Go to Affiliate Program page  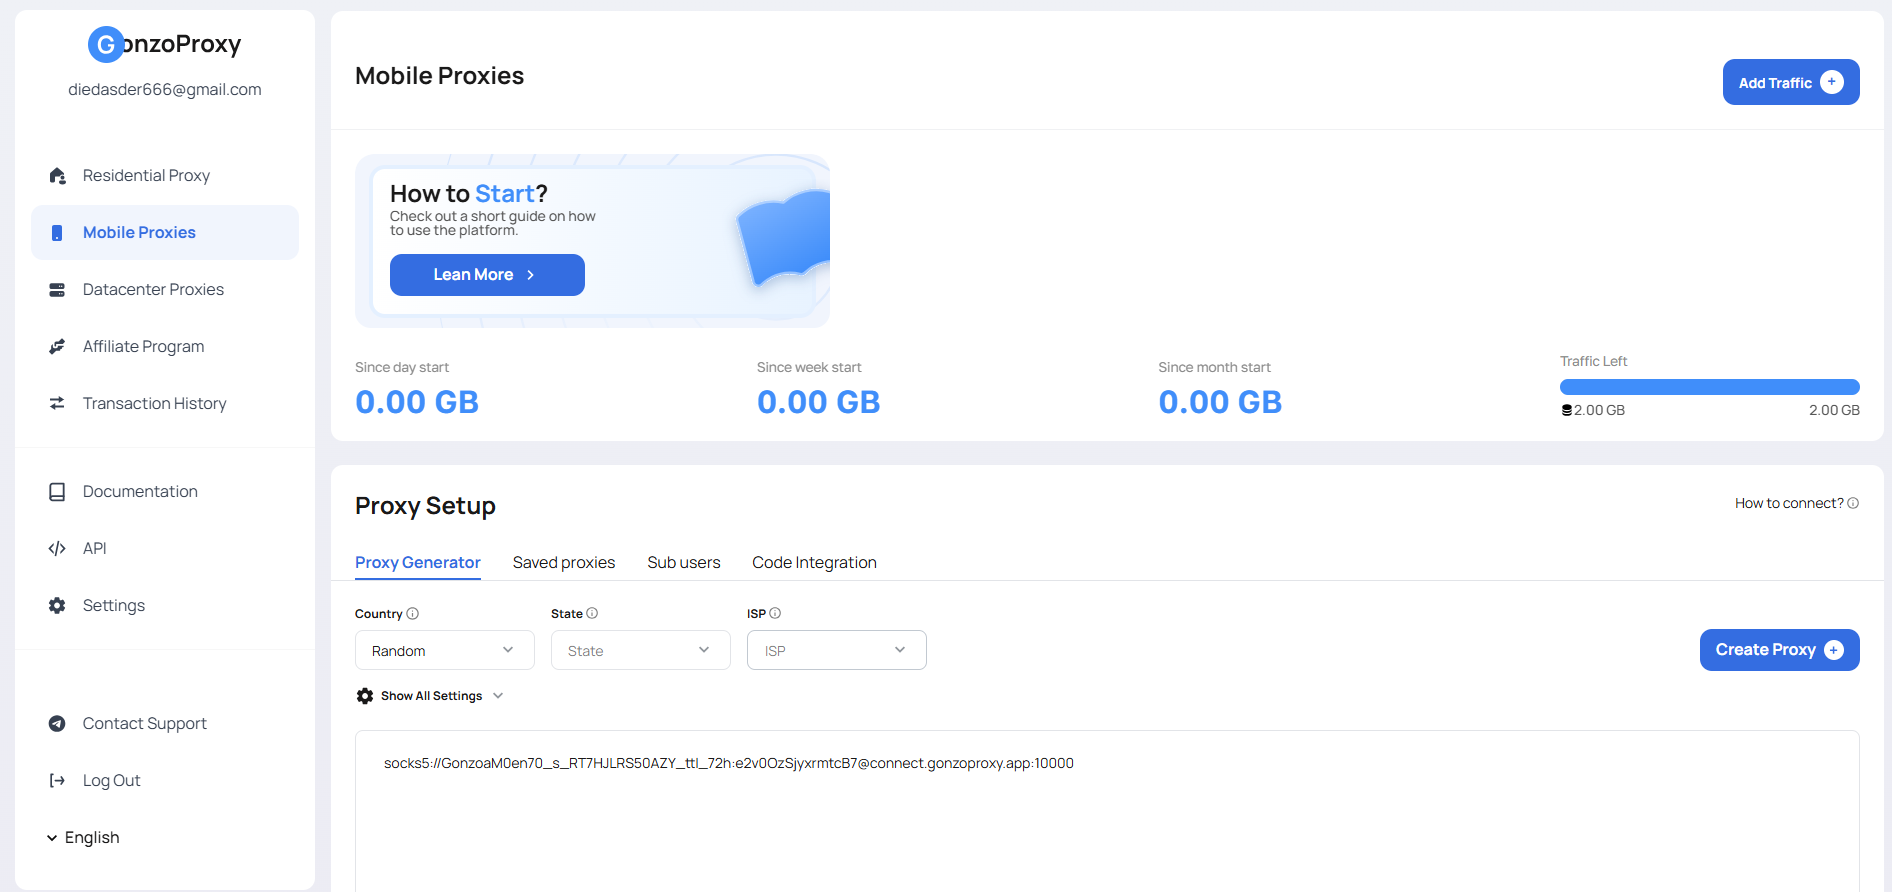pos(165,347)
